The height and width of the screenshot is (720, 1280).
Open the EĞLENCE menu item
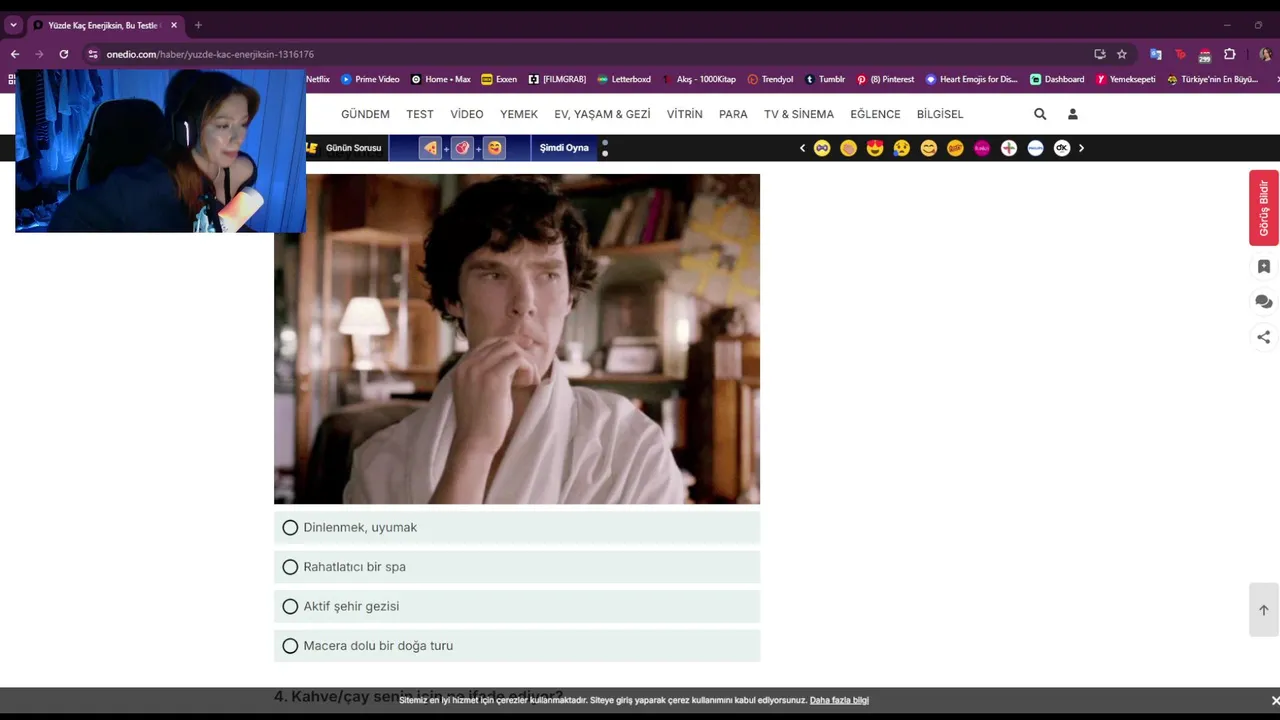click(x=875, y=114)
